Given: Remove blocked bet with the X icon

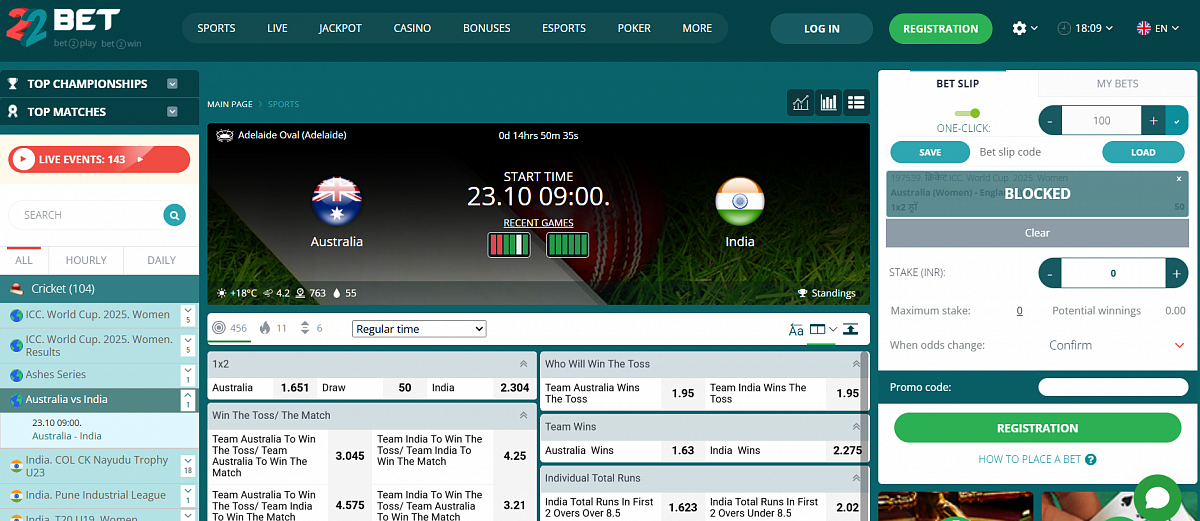Looking at the screenshot, I should click(1179, 178).
